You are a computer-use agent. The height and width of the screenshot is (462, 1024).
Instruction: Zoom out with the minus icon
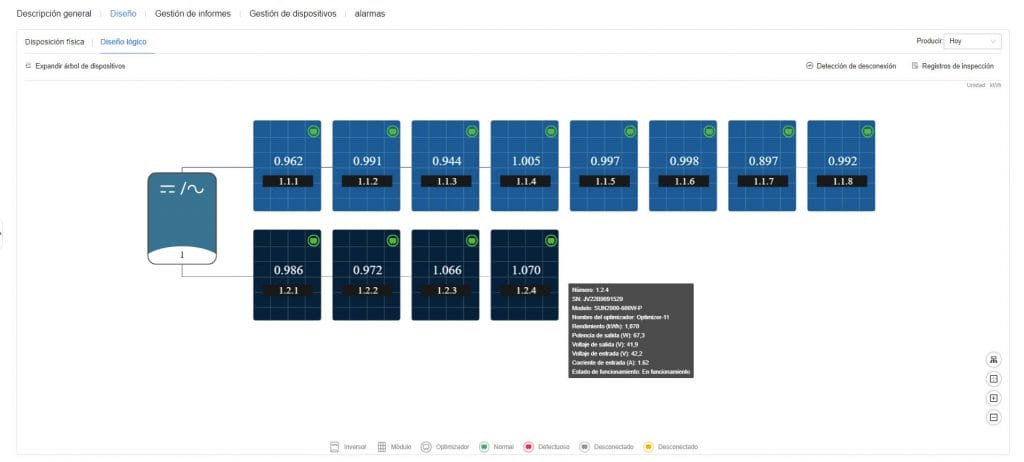coord(993,417)
